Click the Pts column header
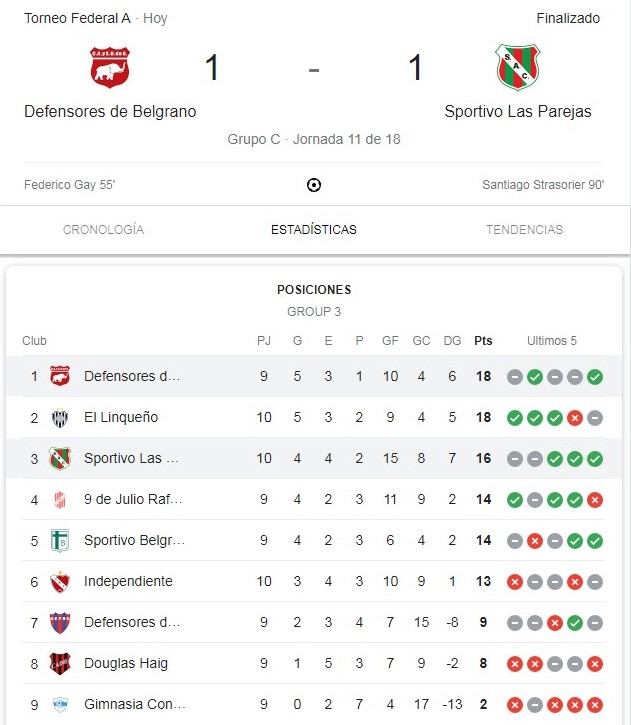 tap(483, 341)
